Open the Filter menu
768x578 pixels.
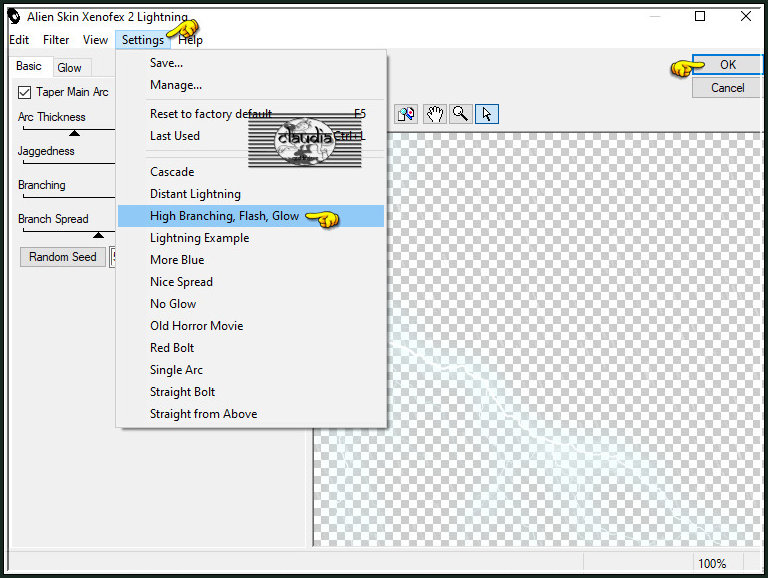point(56,40)
